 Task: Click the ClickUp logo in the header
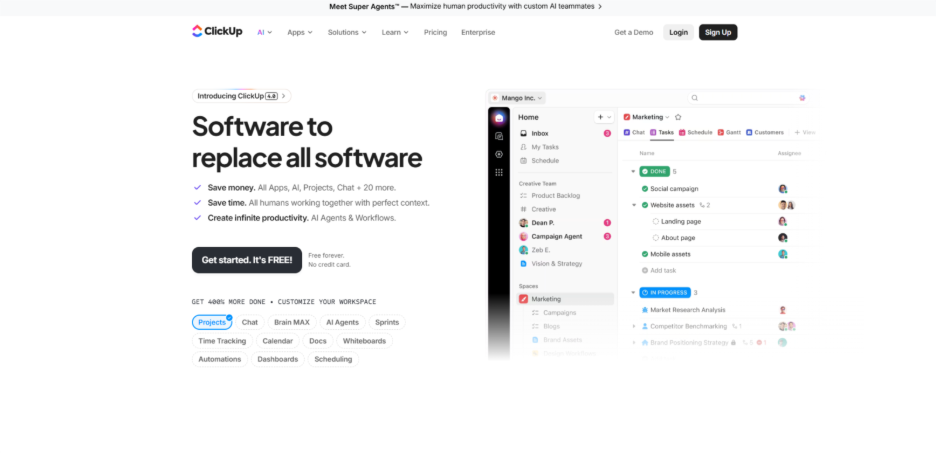click(x=216, y=32)
